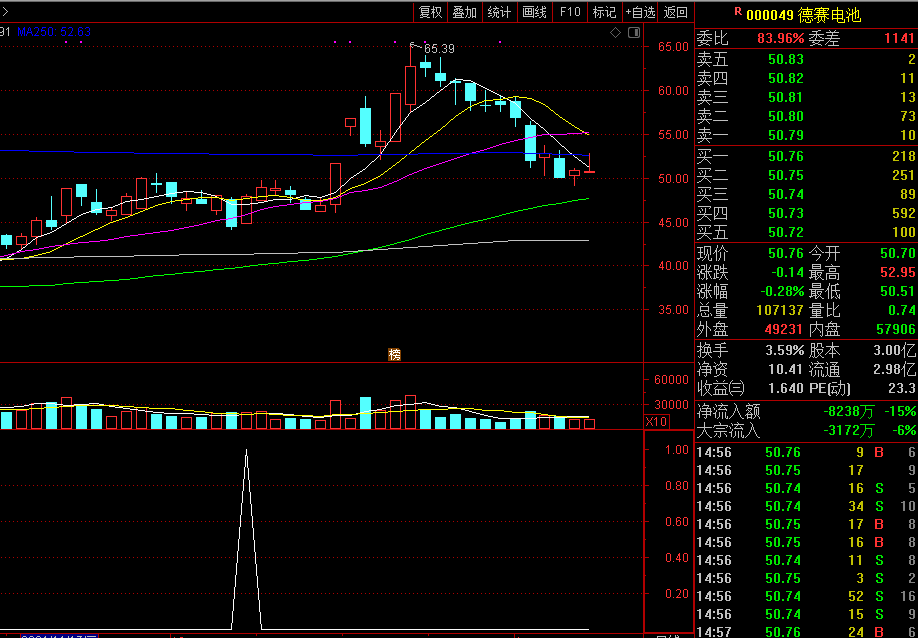Add stock with +自选 button

[x=640, y=12]
